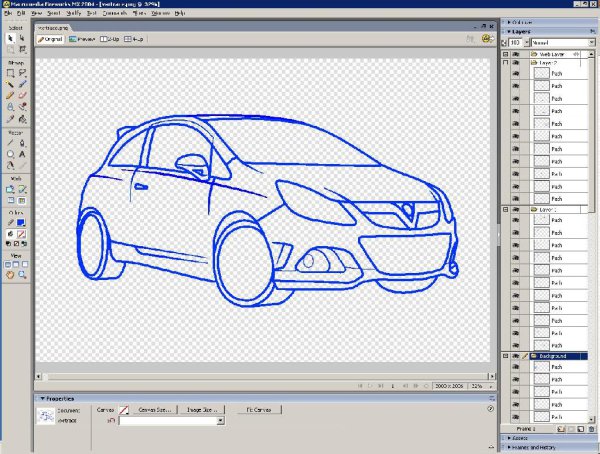Select the Hand tool in View section
Viewport: 600px width, 454px height.
tap(9, 273)
